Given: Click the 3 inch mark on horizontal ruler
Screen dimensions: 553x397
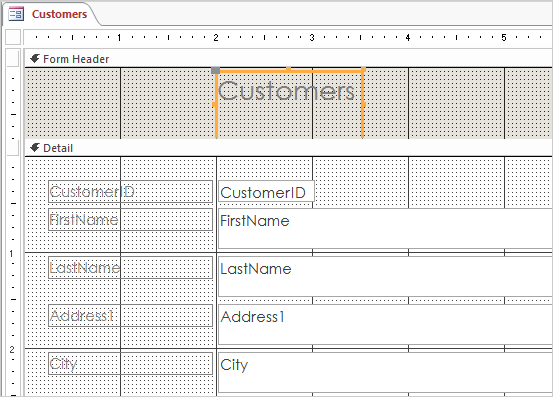Looking at the screenshot, I should point(312,37).
